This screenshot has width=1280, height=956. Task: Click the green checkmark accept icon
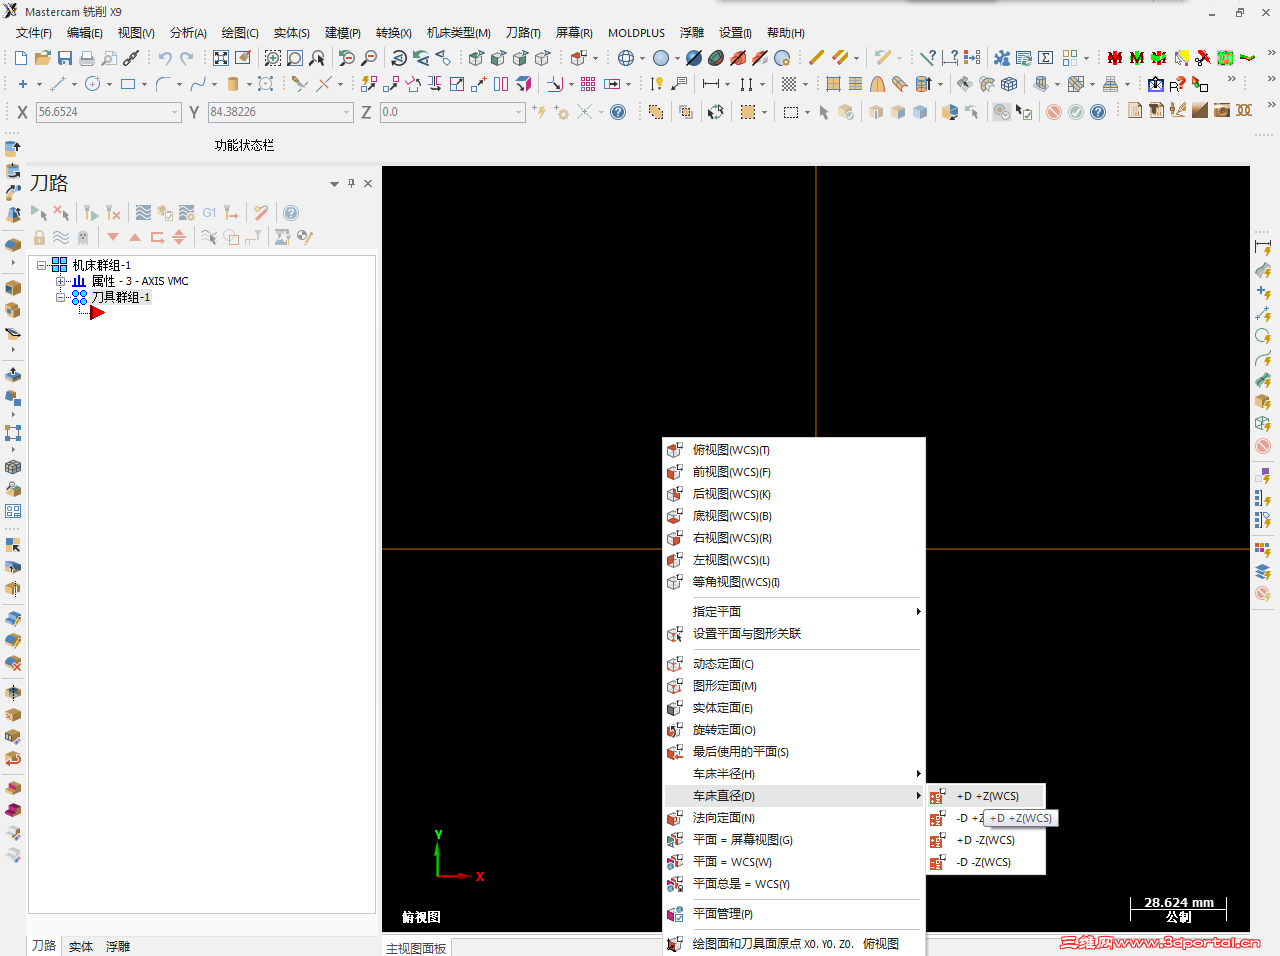point(1076,112)
